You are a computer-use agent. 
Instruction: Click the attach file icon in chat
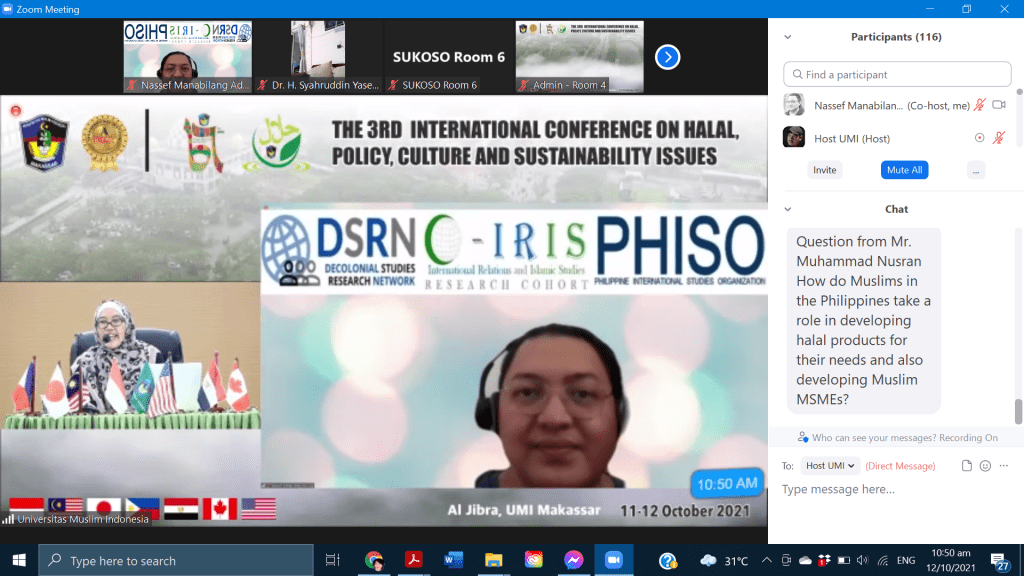tap(966, 466)
